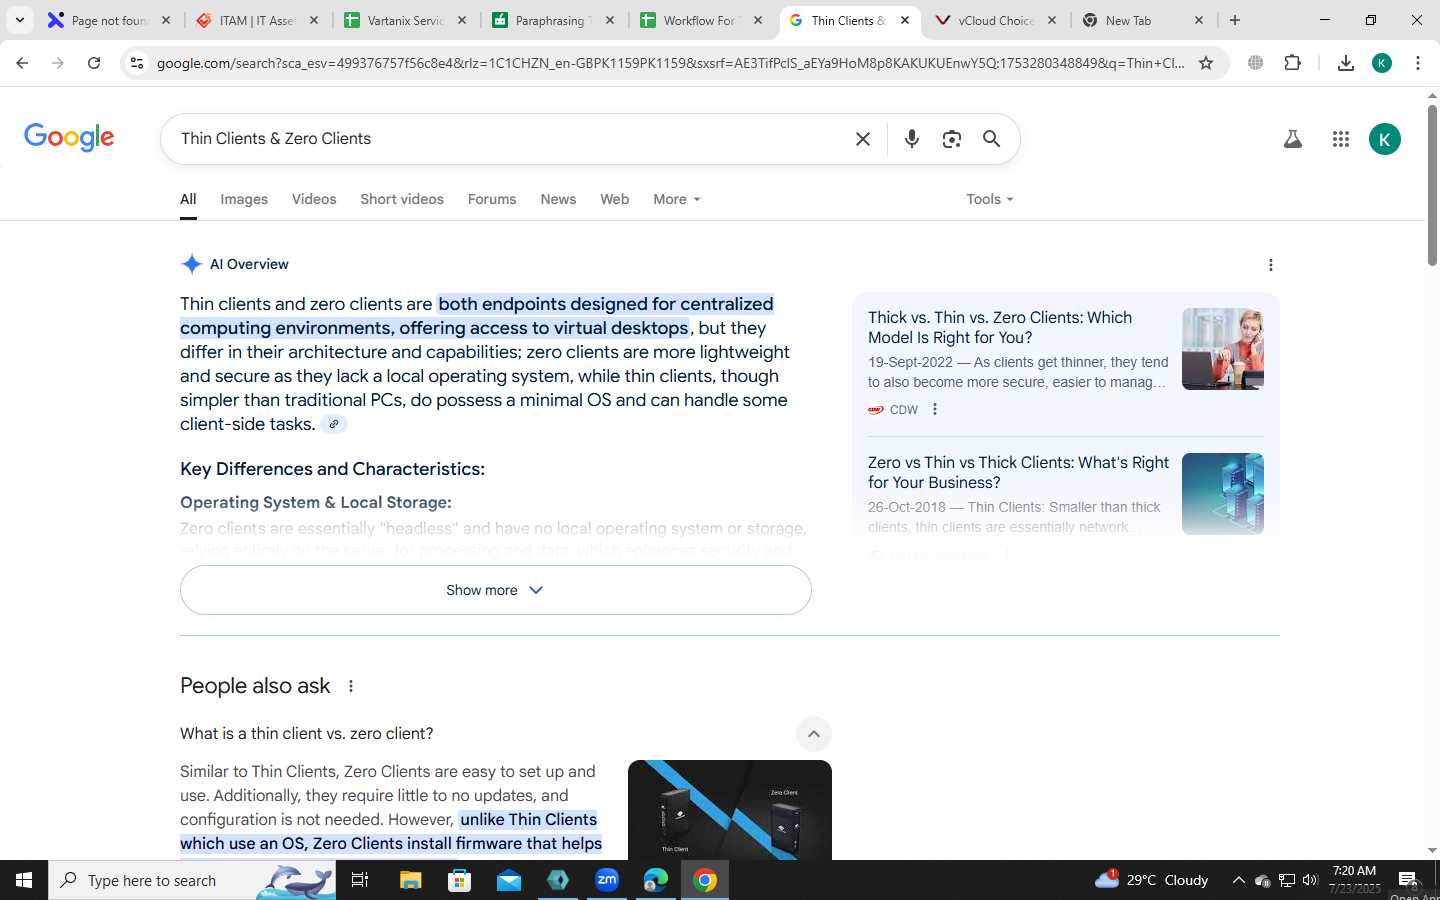
Task: Open search by image camera icon
Action: click(x=951, y=139)
